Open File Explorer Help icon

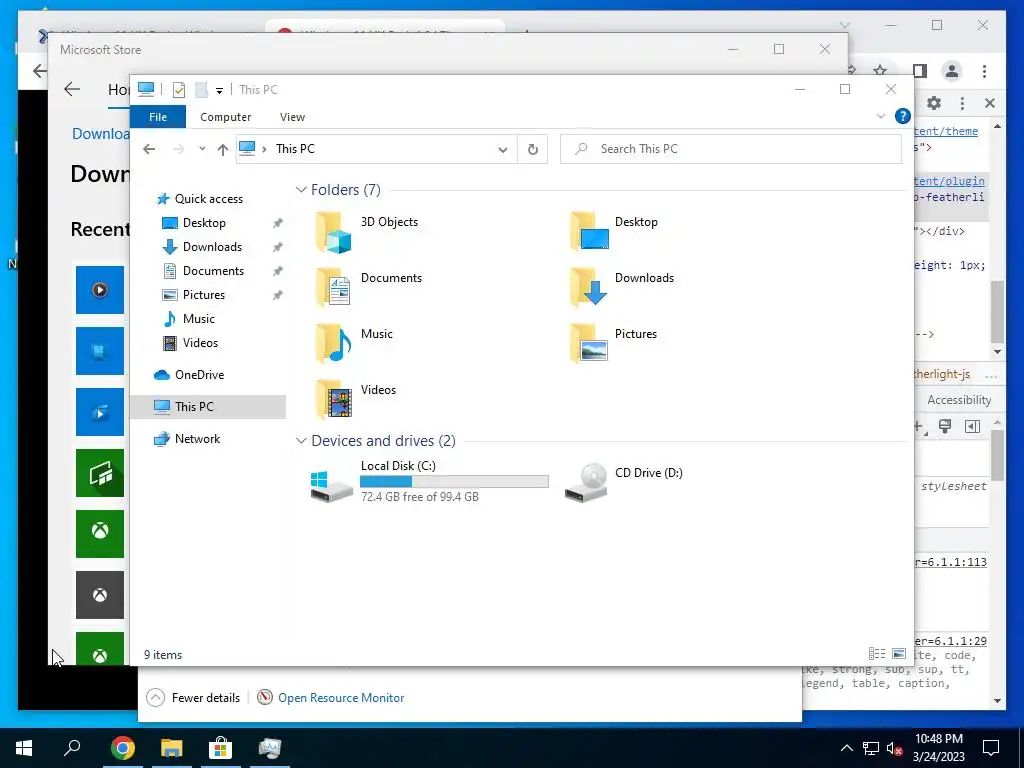(903, 116)
